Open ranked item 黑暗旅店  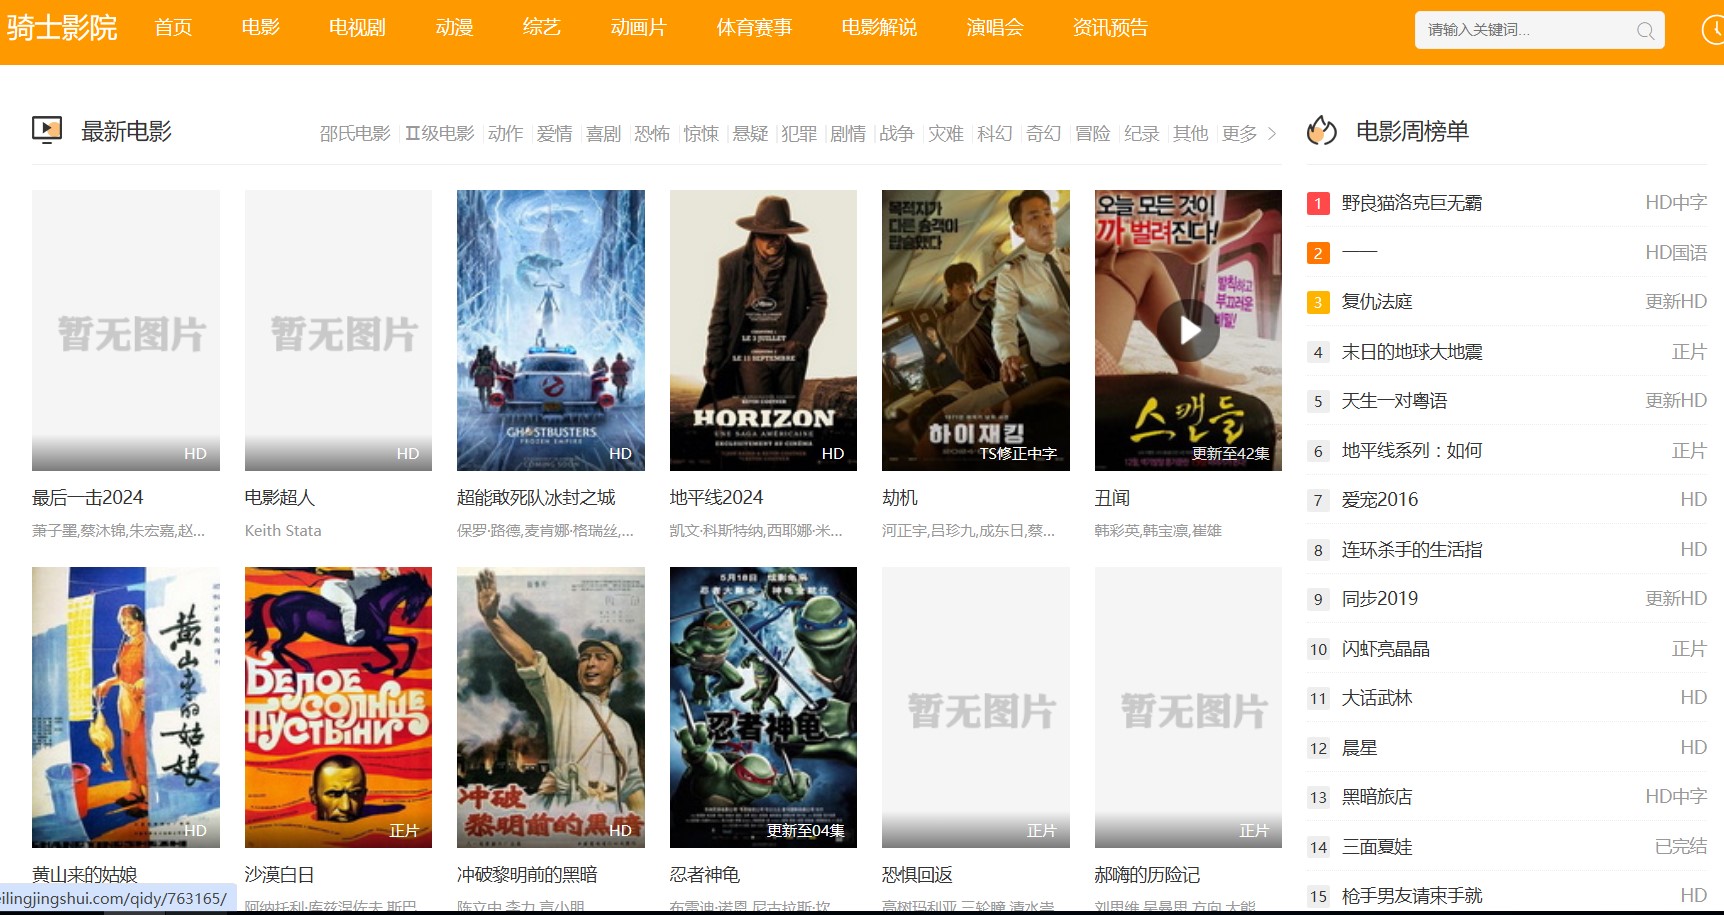1376,797
